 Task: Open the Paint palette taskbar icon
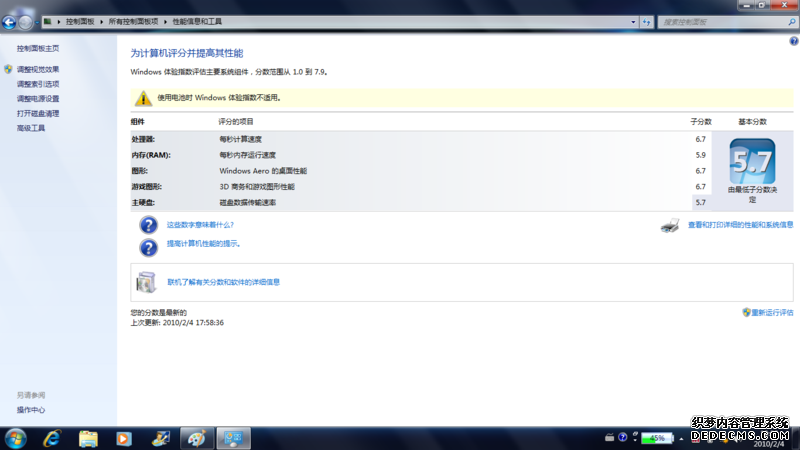tap(197, 438)
